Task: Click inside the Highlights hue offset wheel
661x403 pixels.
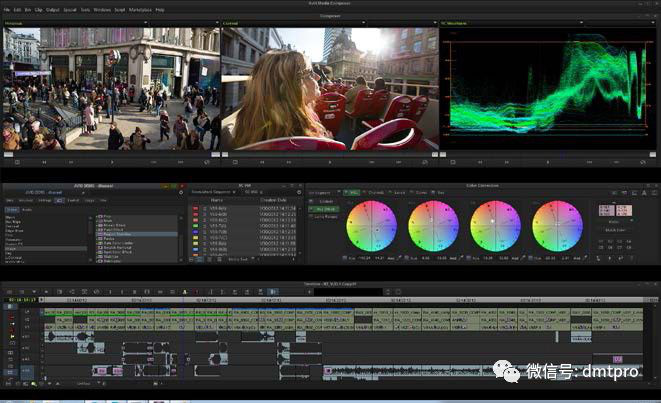Action: 495,226
